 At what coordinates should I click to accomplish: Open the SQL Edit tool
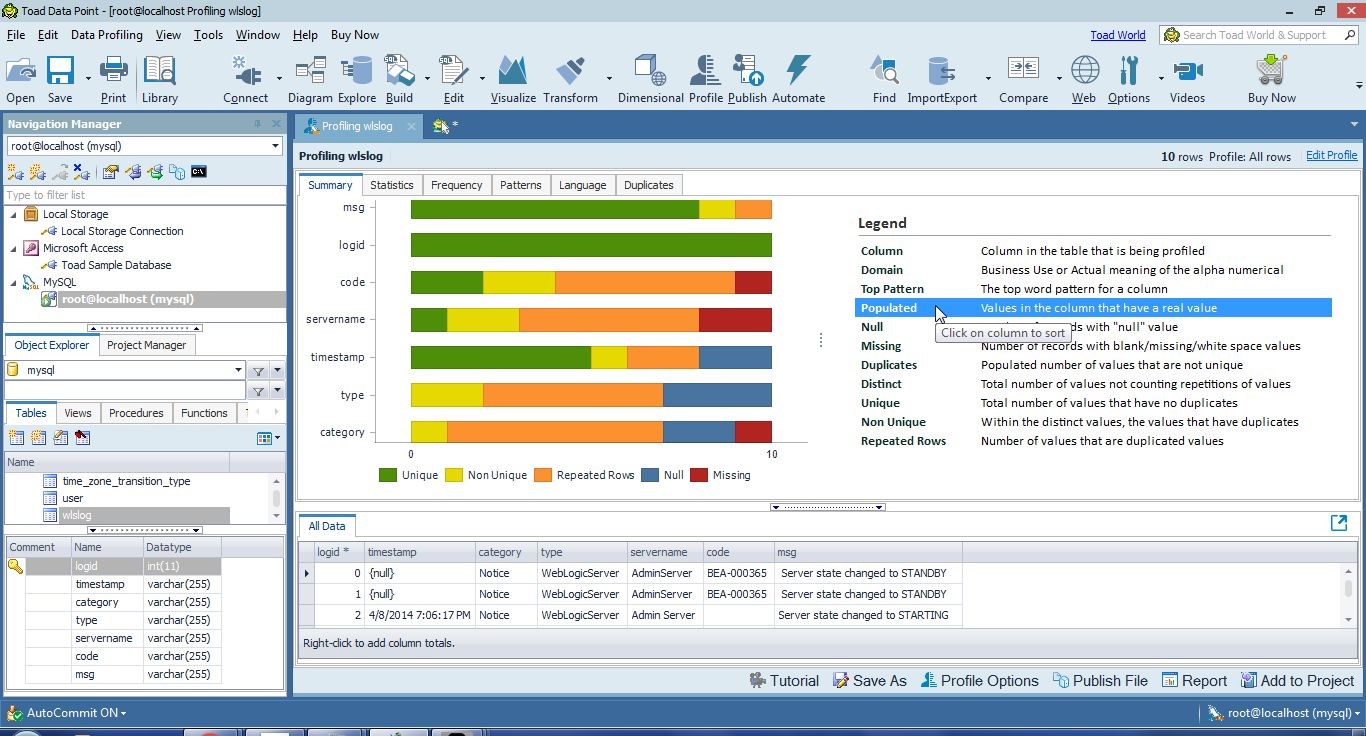[454, 79]
